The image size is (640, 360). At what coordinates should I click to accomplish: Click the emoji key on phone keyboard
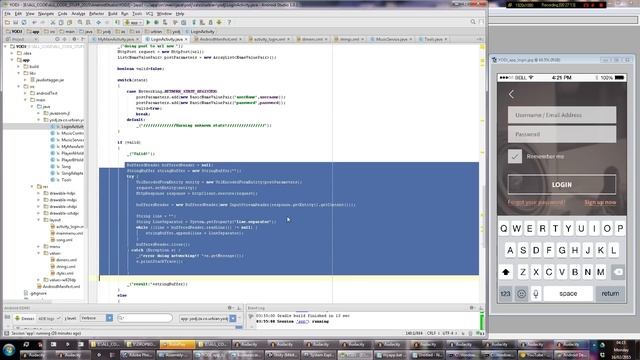[x=521, y=293]
